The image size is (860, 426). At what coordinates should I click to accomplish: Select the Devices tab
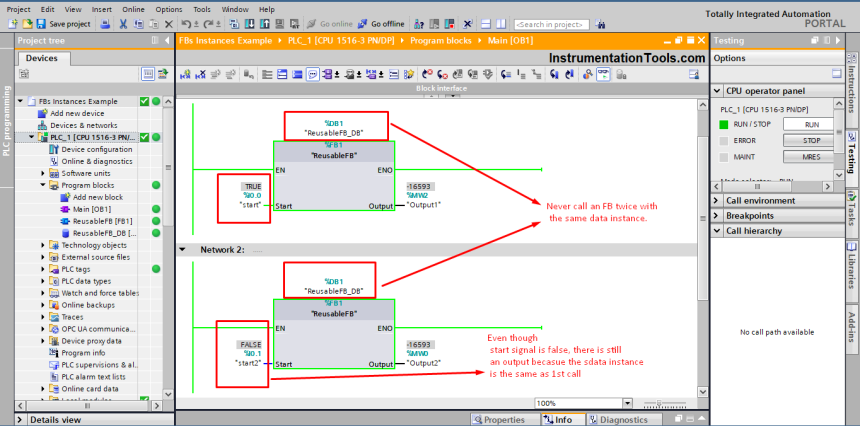(42, 58)
